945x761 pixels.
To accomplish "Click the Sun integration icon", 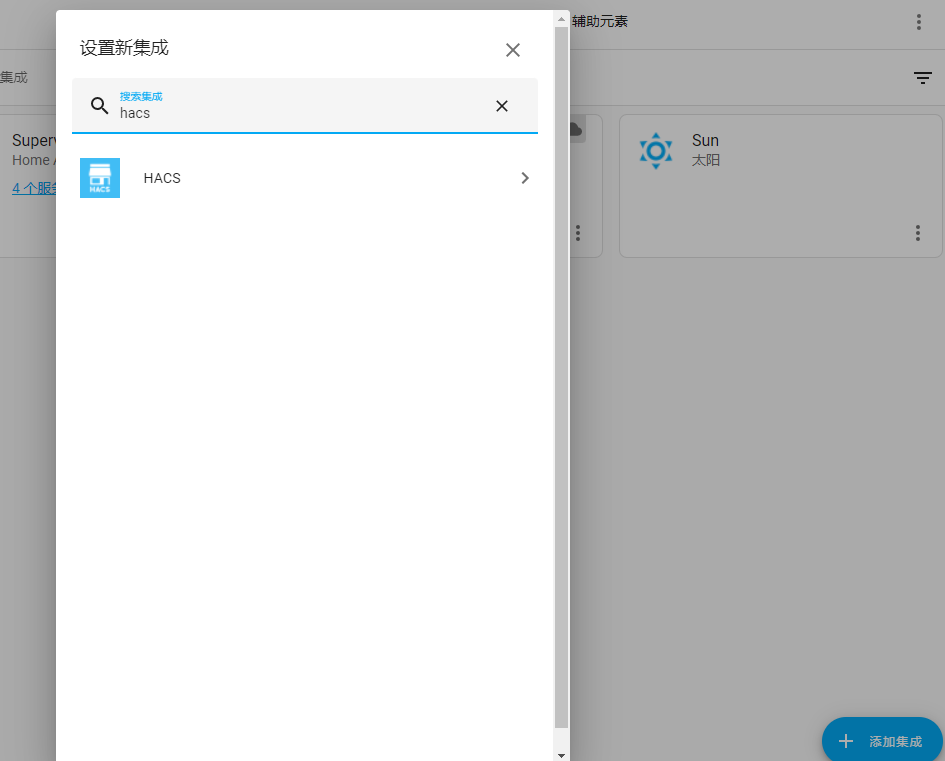I will coord(656,151).
